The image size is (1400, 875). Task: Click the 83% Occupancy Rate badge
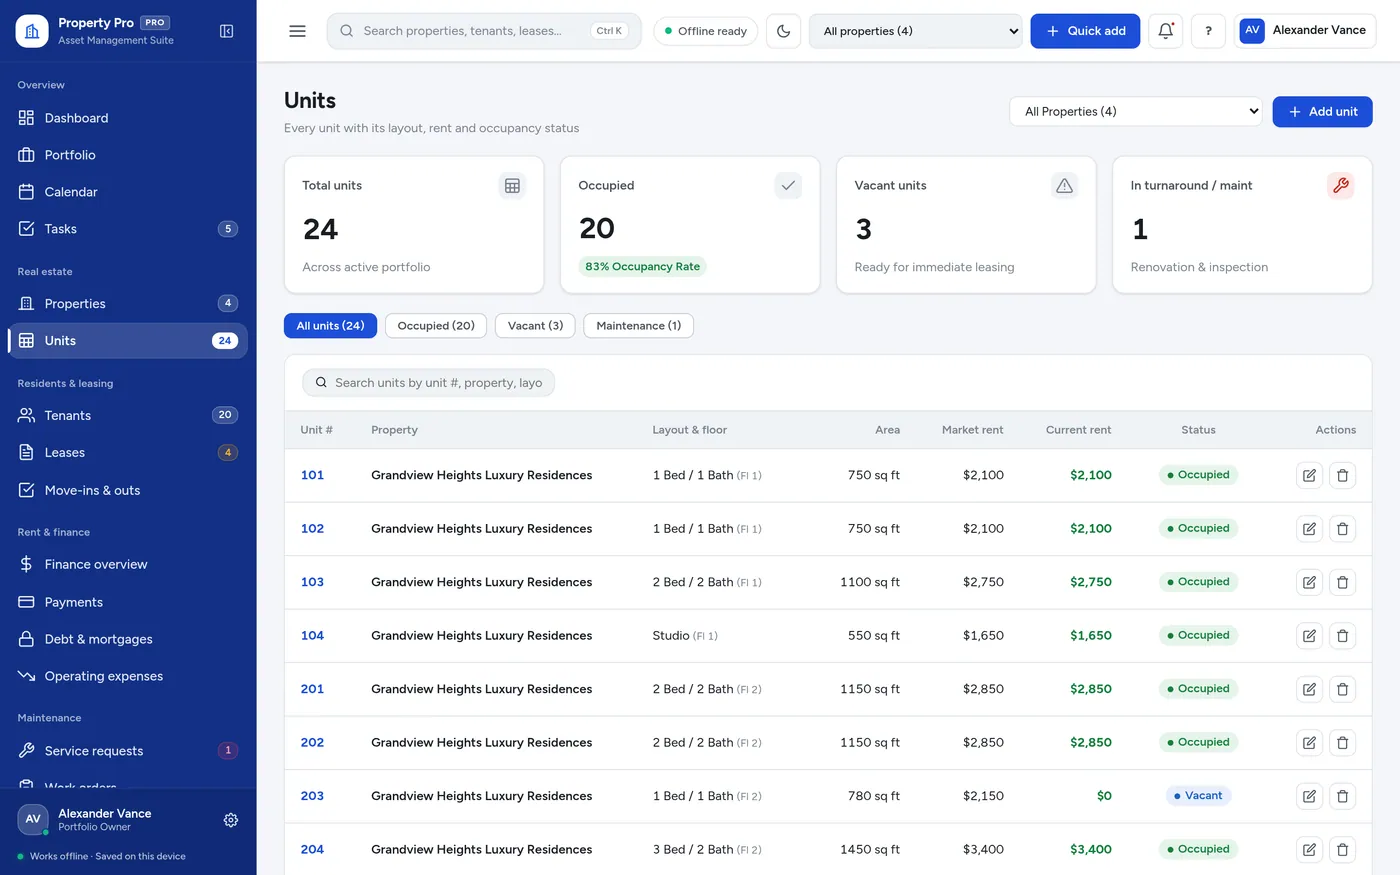(642, 267)
